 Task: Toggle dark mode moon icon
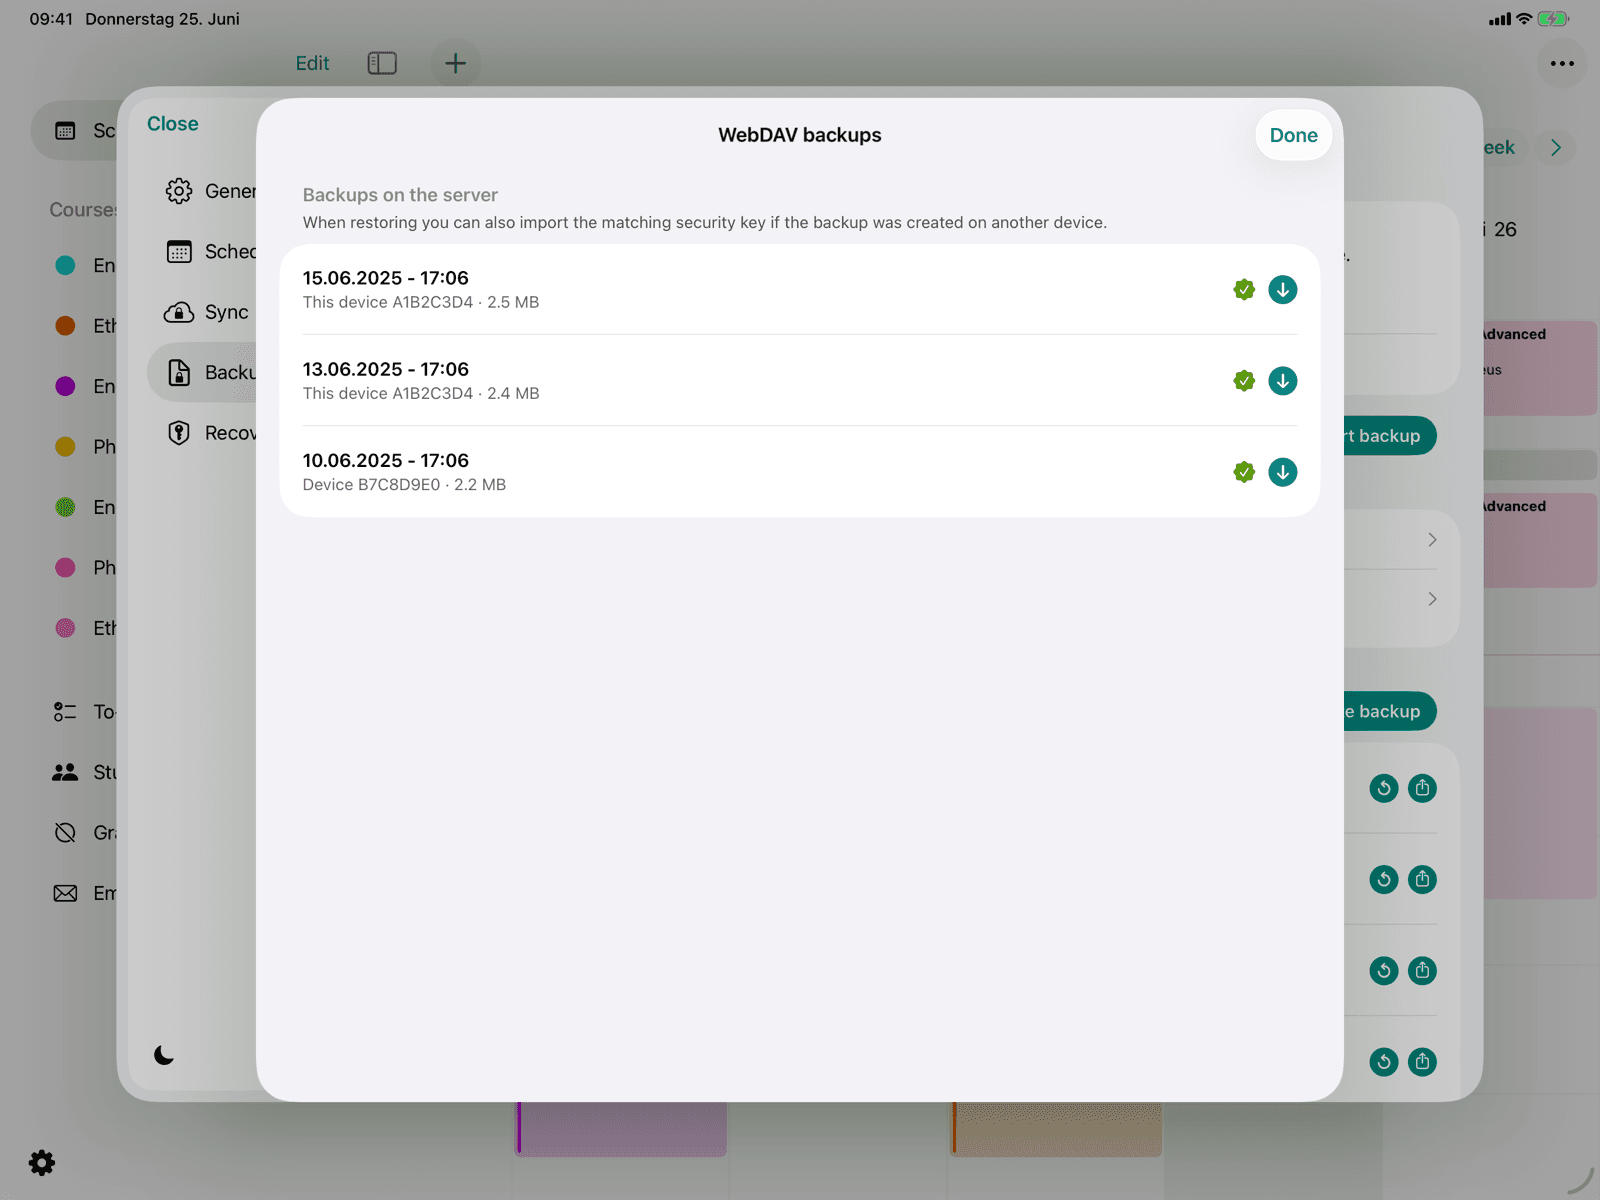click(x=165, y=1055)
